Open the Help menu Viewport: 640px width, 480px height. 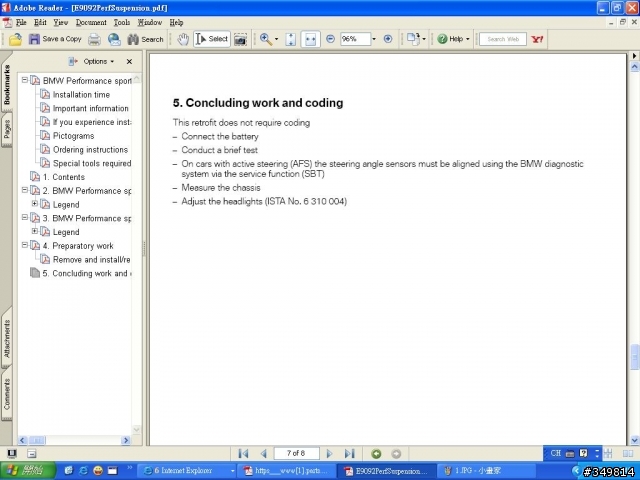pyautogui.click(x=176, y=22)
